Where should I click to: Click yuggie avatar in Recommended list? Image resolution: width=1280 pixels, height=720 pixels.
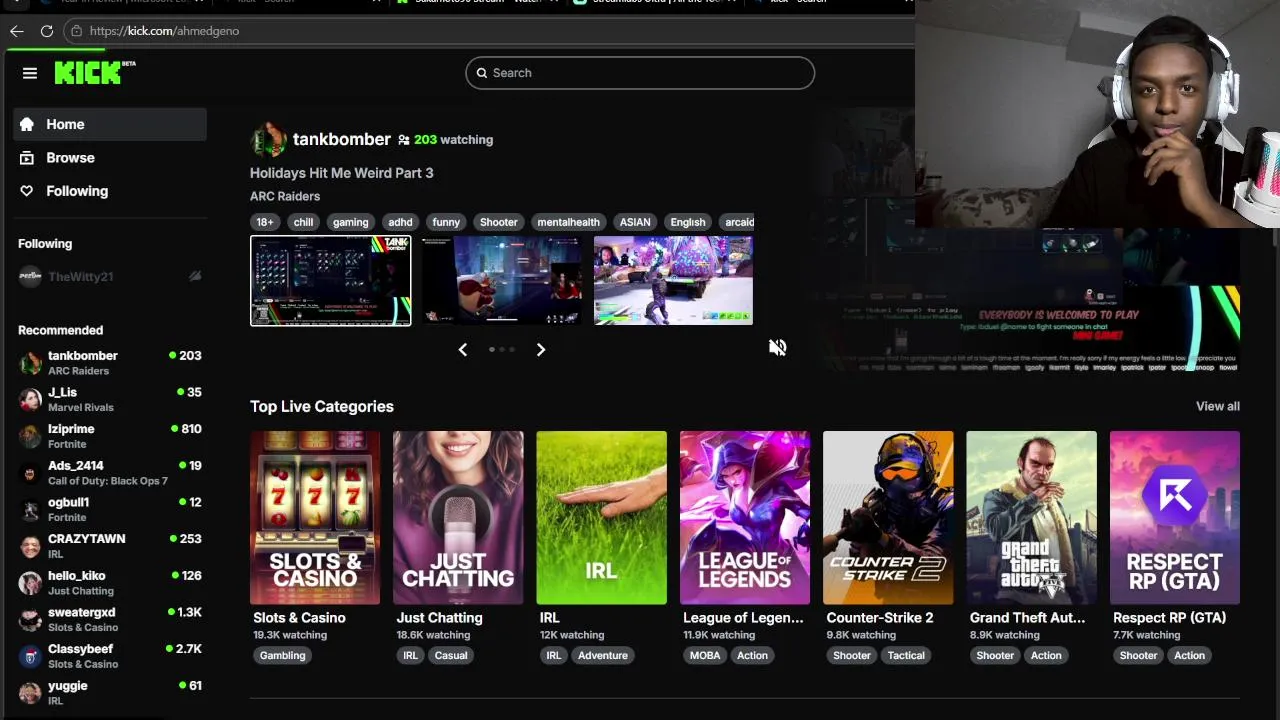pos(30,692)
